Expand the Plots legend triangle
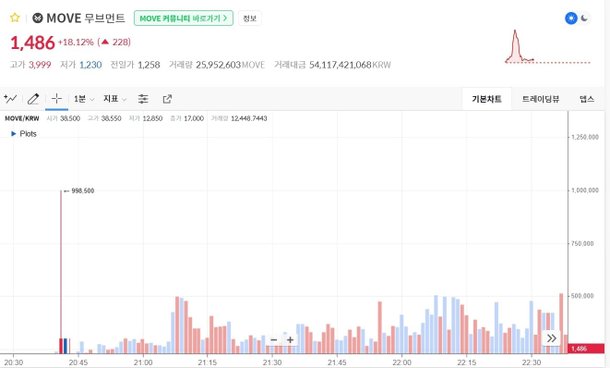This screenshot has height=368, width=610. pos(14,134)
